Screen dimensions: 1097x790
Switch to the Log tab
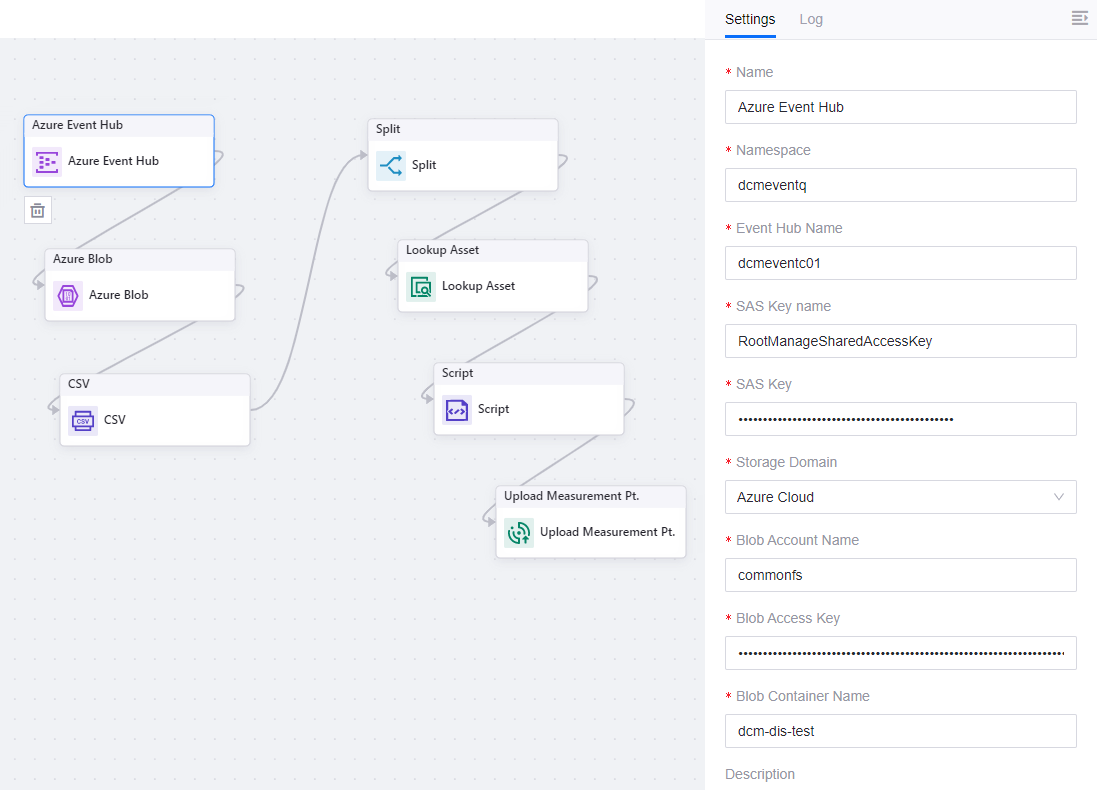[811, 19]
